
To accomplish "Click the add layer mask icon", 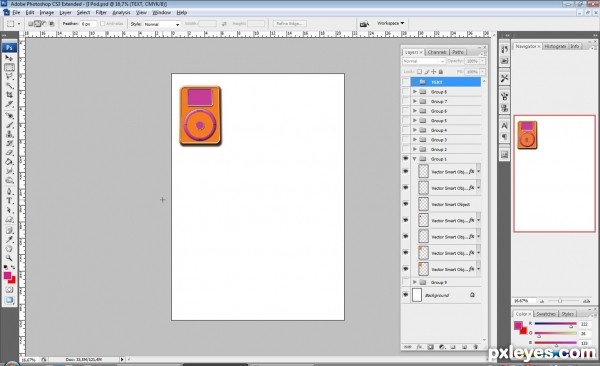I will coord(430,347).
